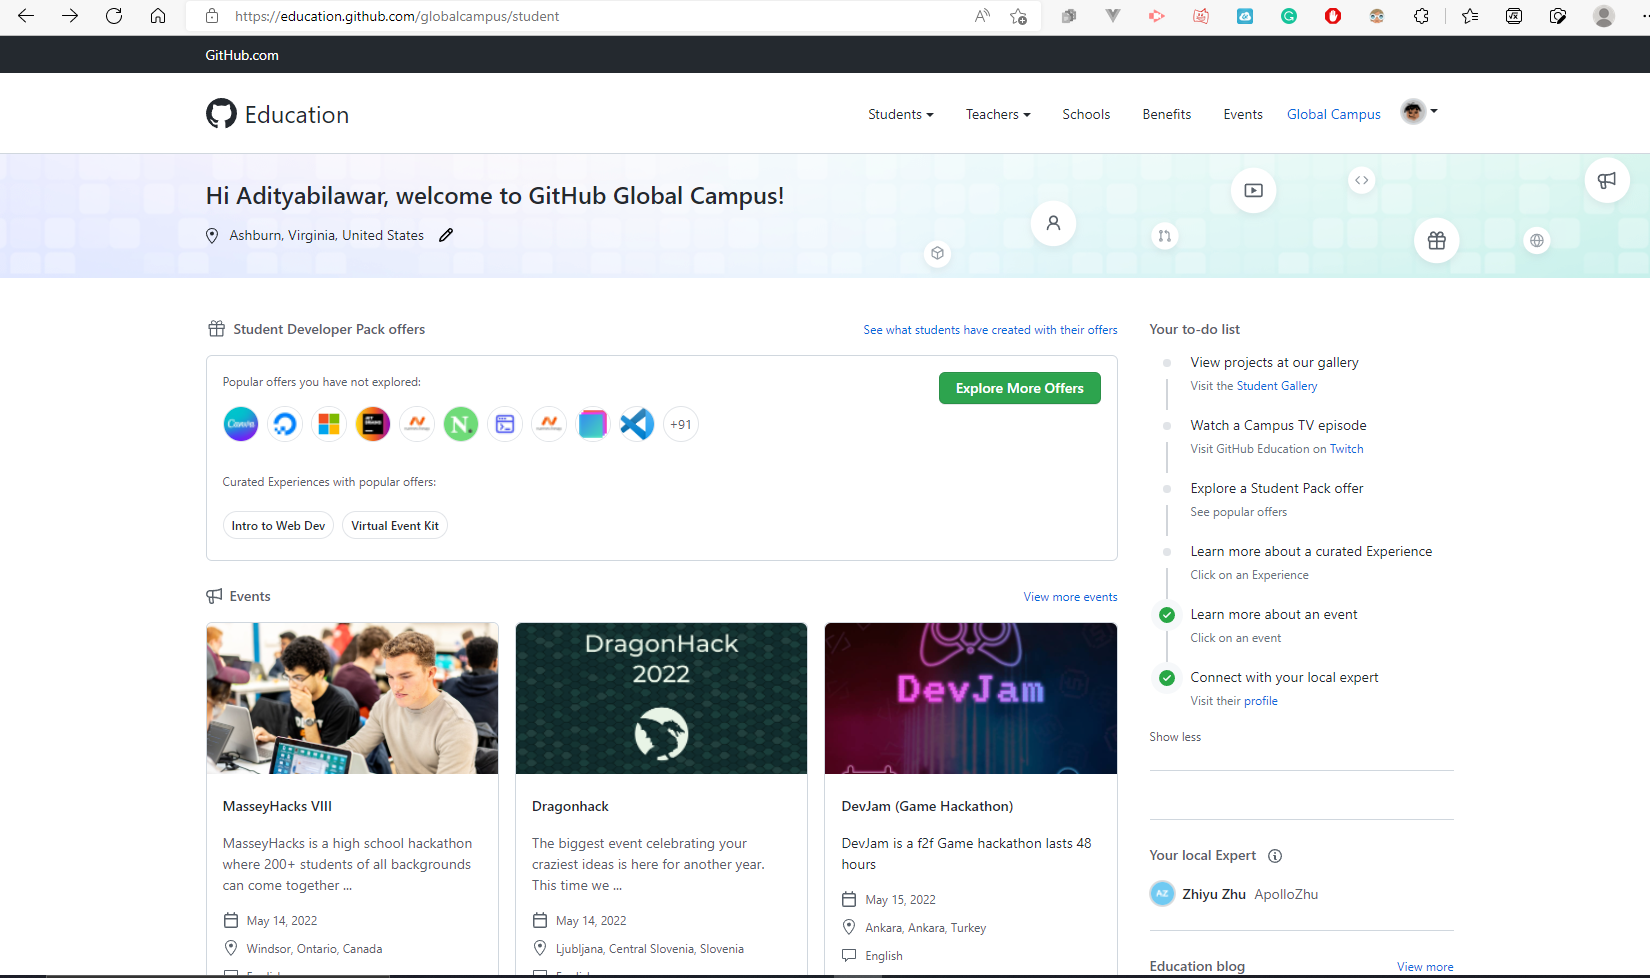This screenshot has height=978, width=1650.
Task: View site info via the padlock icon
Action: pyautogui.click(x=211, y=16)
